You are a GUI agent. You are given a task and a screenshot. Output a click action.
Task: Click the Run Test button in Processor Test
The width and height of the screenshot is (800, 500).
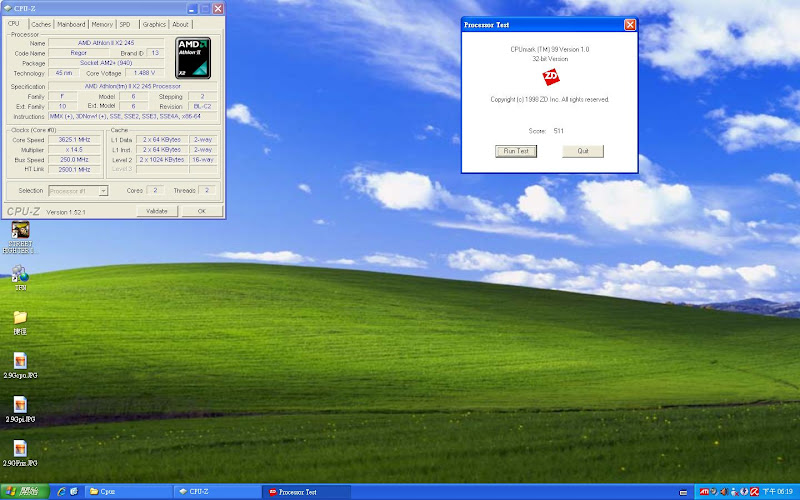coord(516,151)
